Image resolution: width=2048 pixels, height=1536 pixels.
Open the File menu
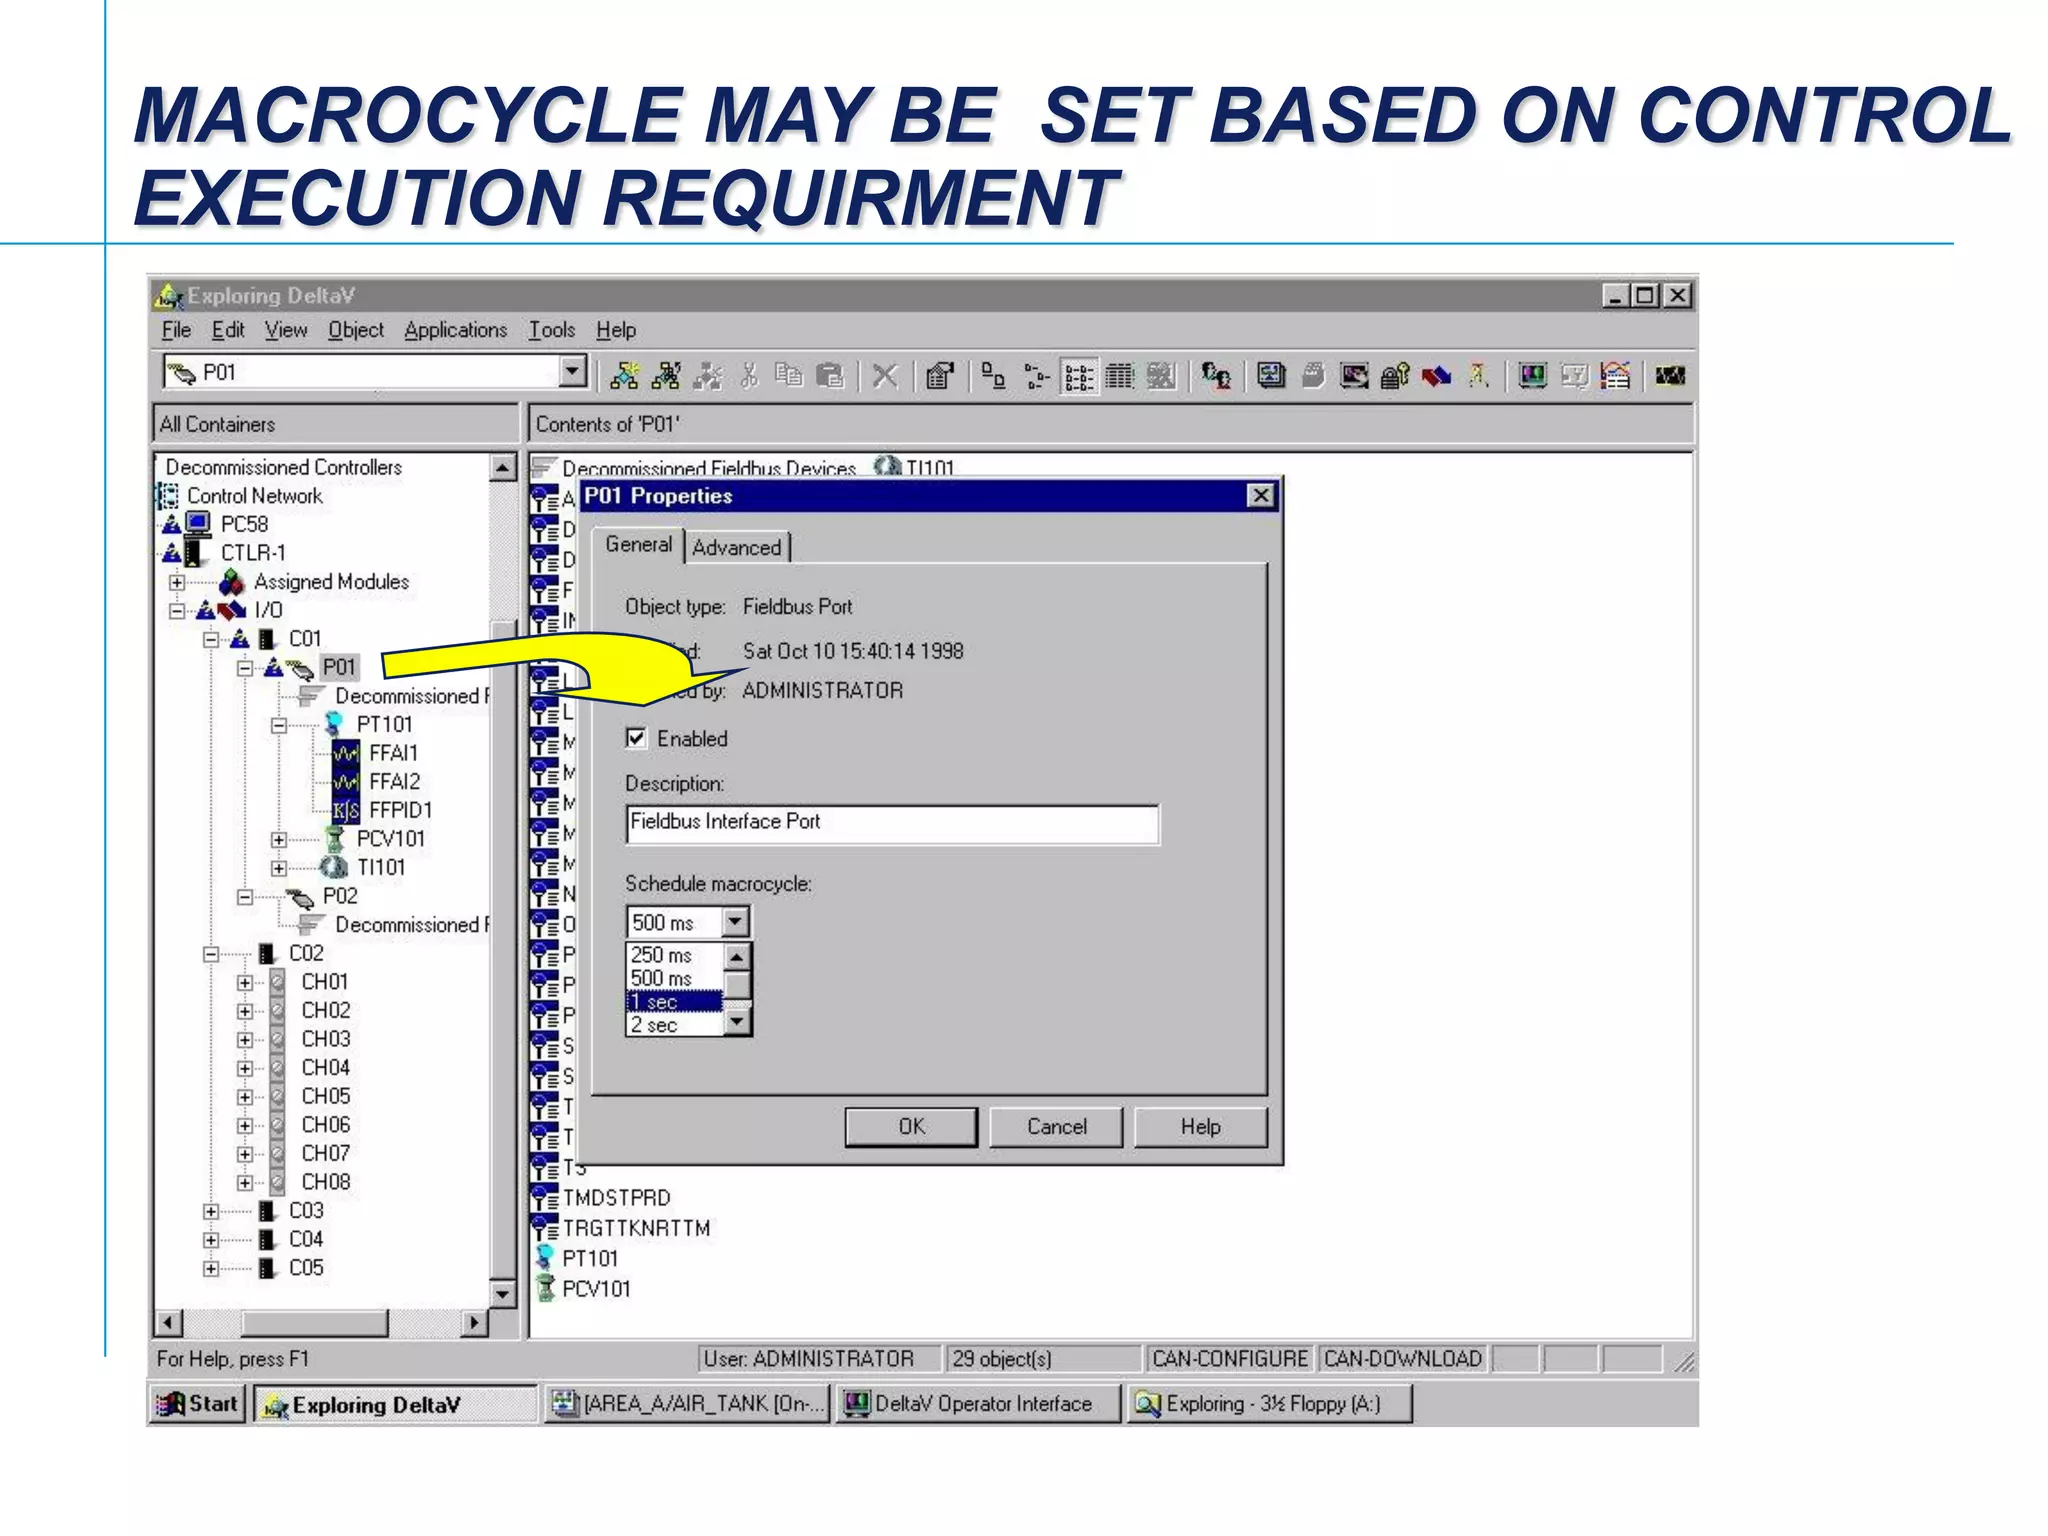click(176, 330)
